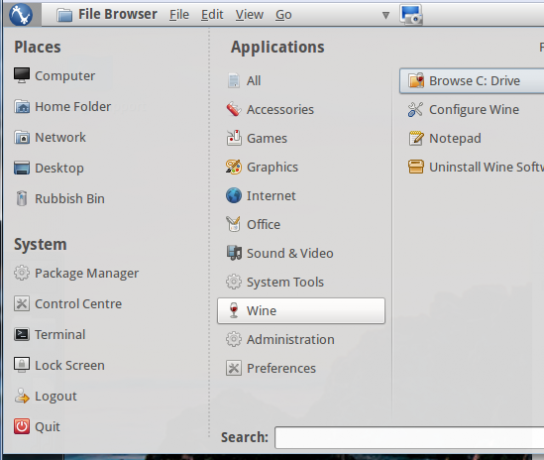Open the Go menu
Image resolution: width=544 pixels, height=460 pixels.
coord(283,15)
